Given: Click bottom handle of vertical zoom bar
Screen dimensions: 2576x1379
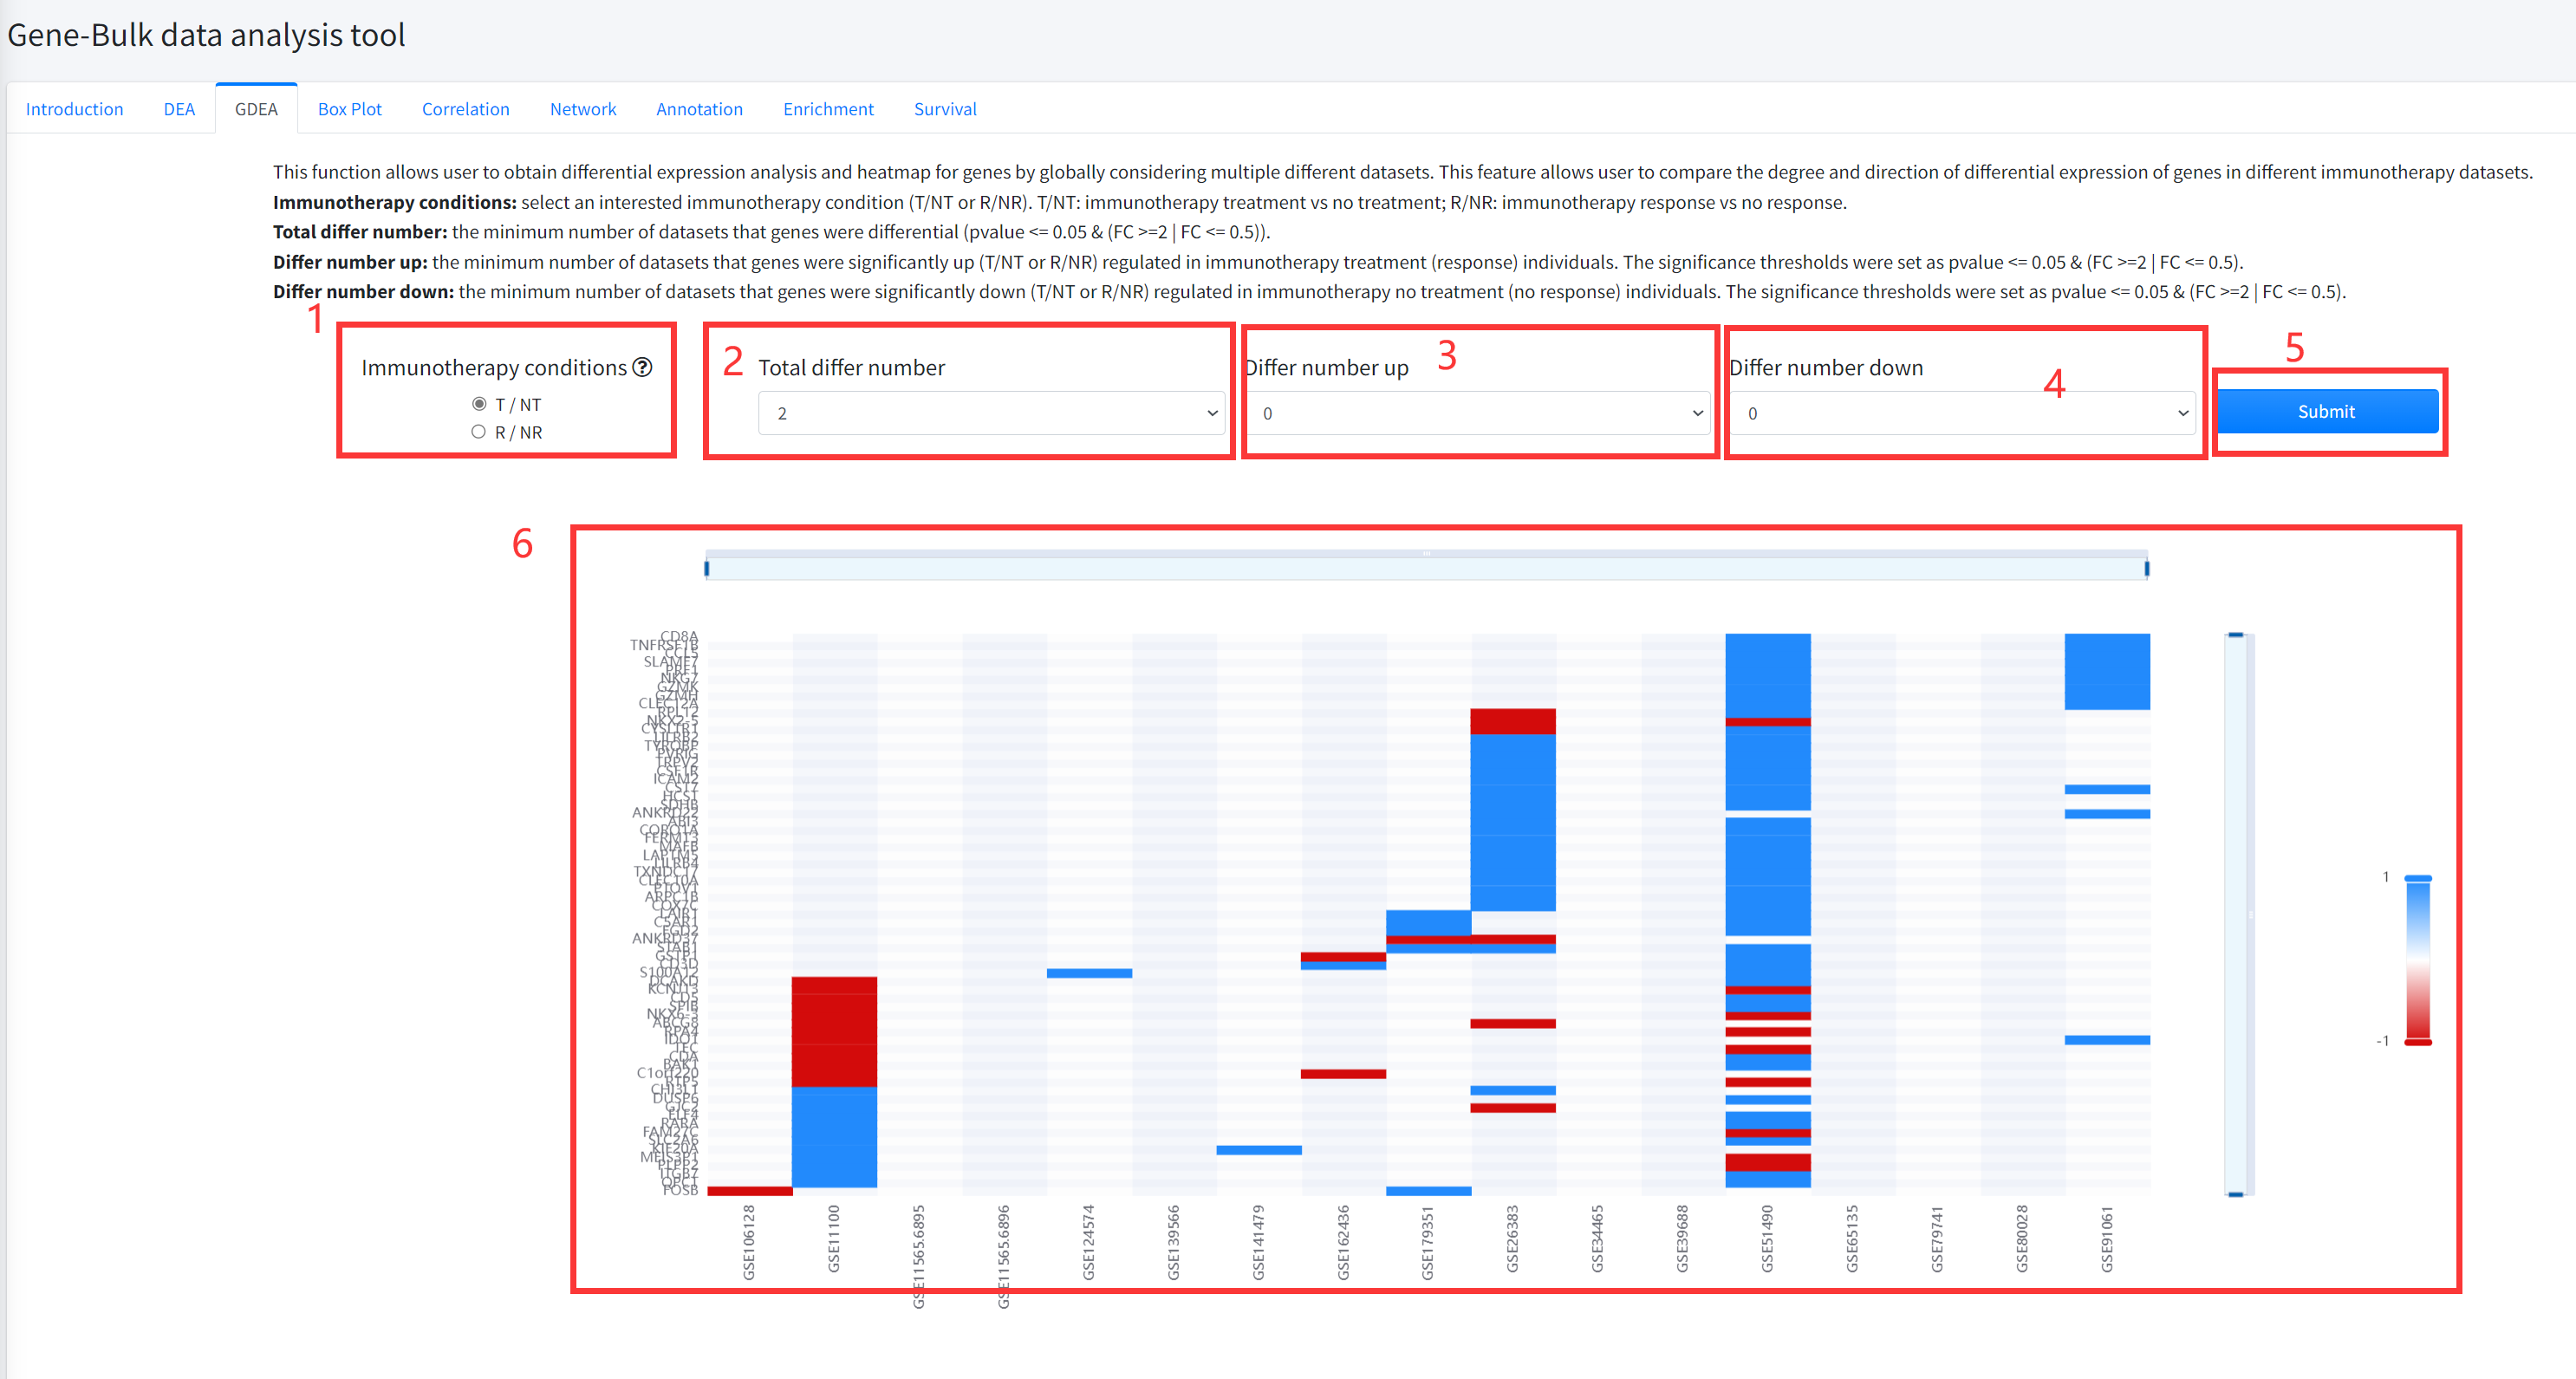Looking at the screenshot, I should pos(2236,1194).
